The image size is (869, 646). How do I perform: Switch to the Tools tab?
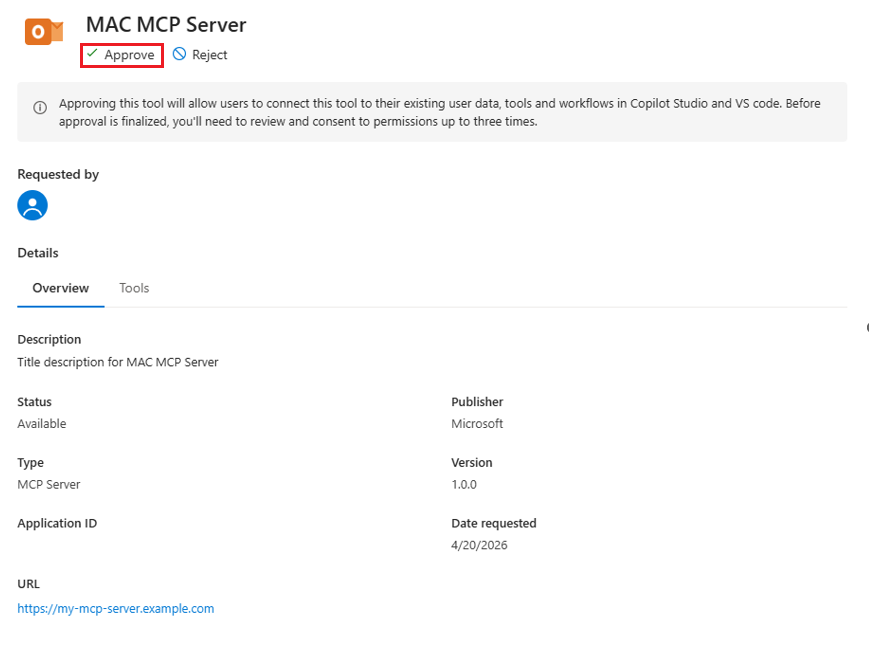134,288
